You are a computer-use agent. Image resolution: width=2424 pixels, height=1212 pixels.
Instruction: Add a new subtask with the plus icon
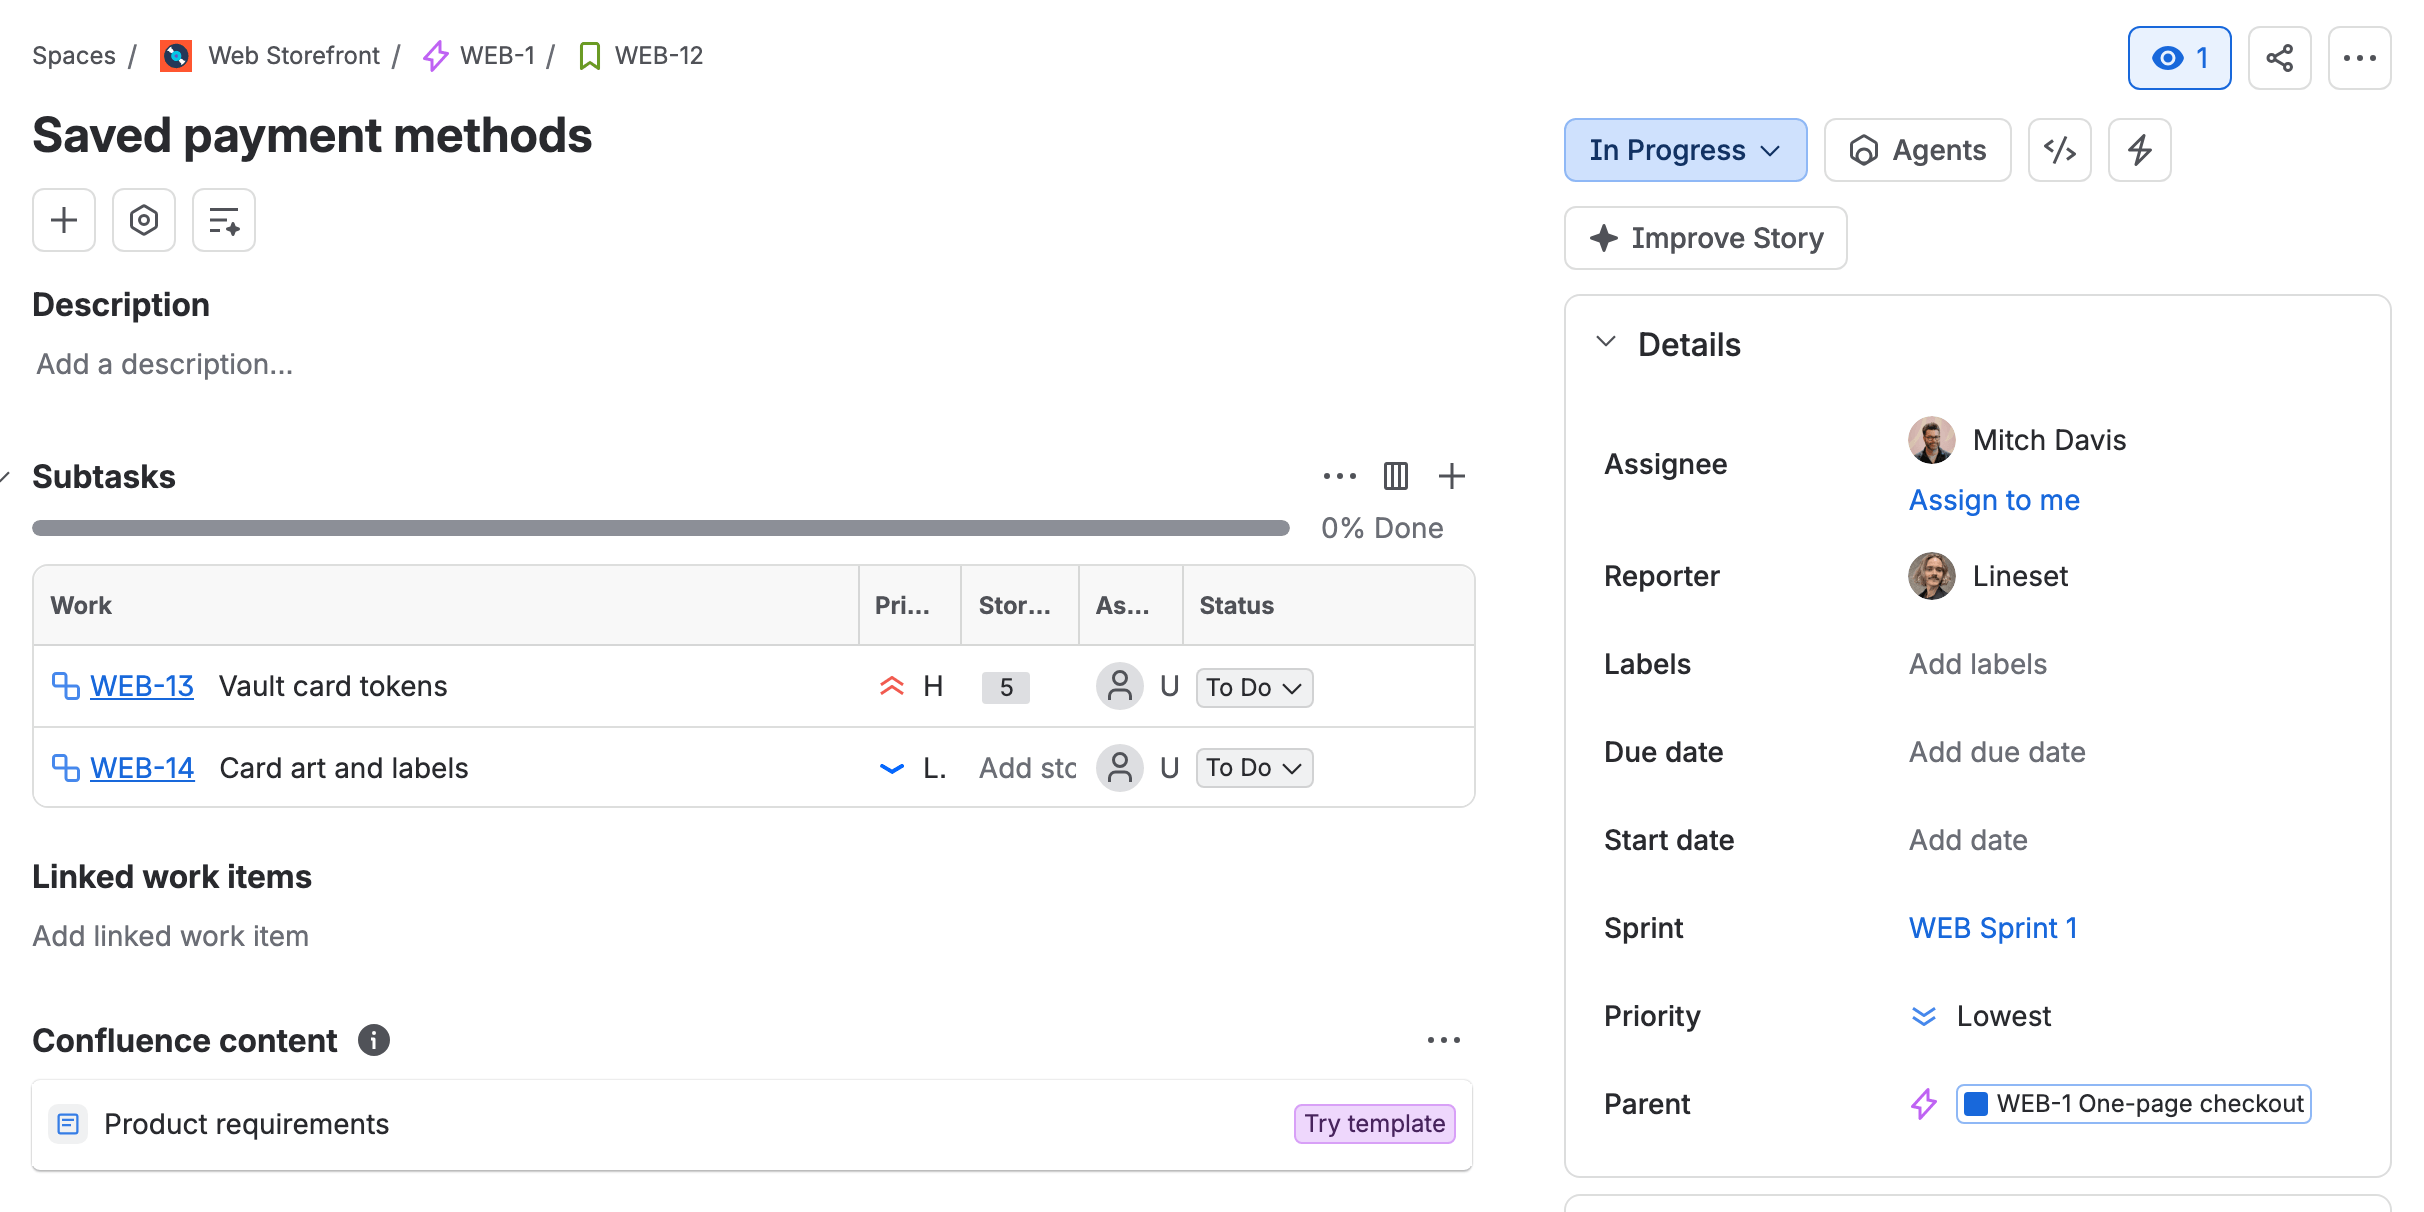pos(1451,476)
